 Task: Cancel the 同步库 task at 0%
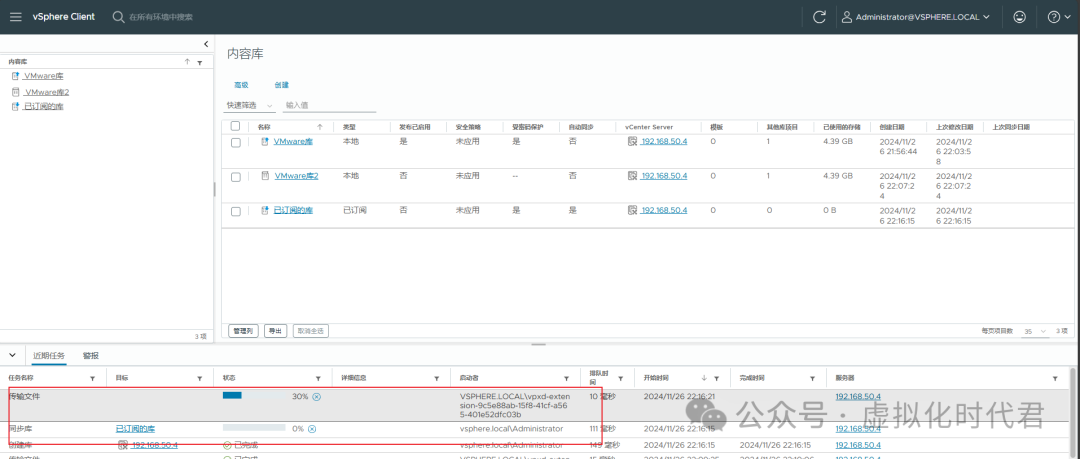click(311, 429)
